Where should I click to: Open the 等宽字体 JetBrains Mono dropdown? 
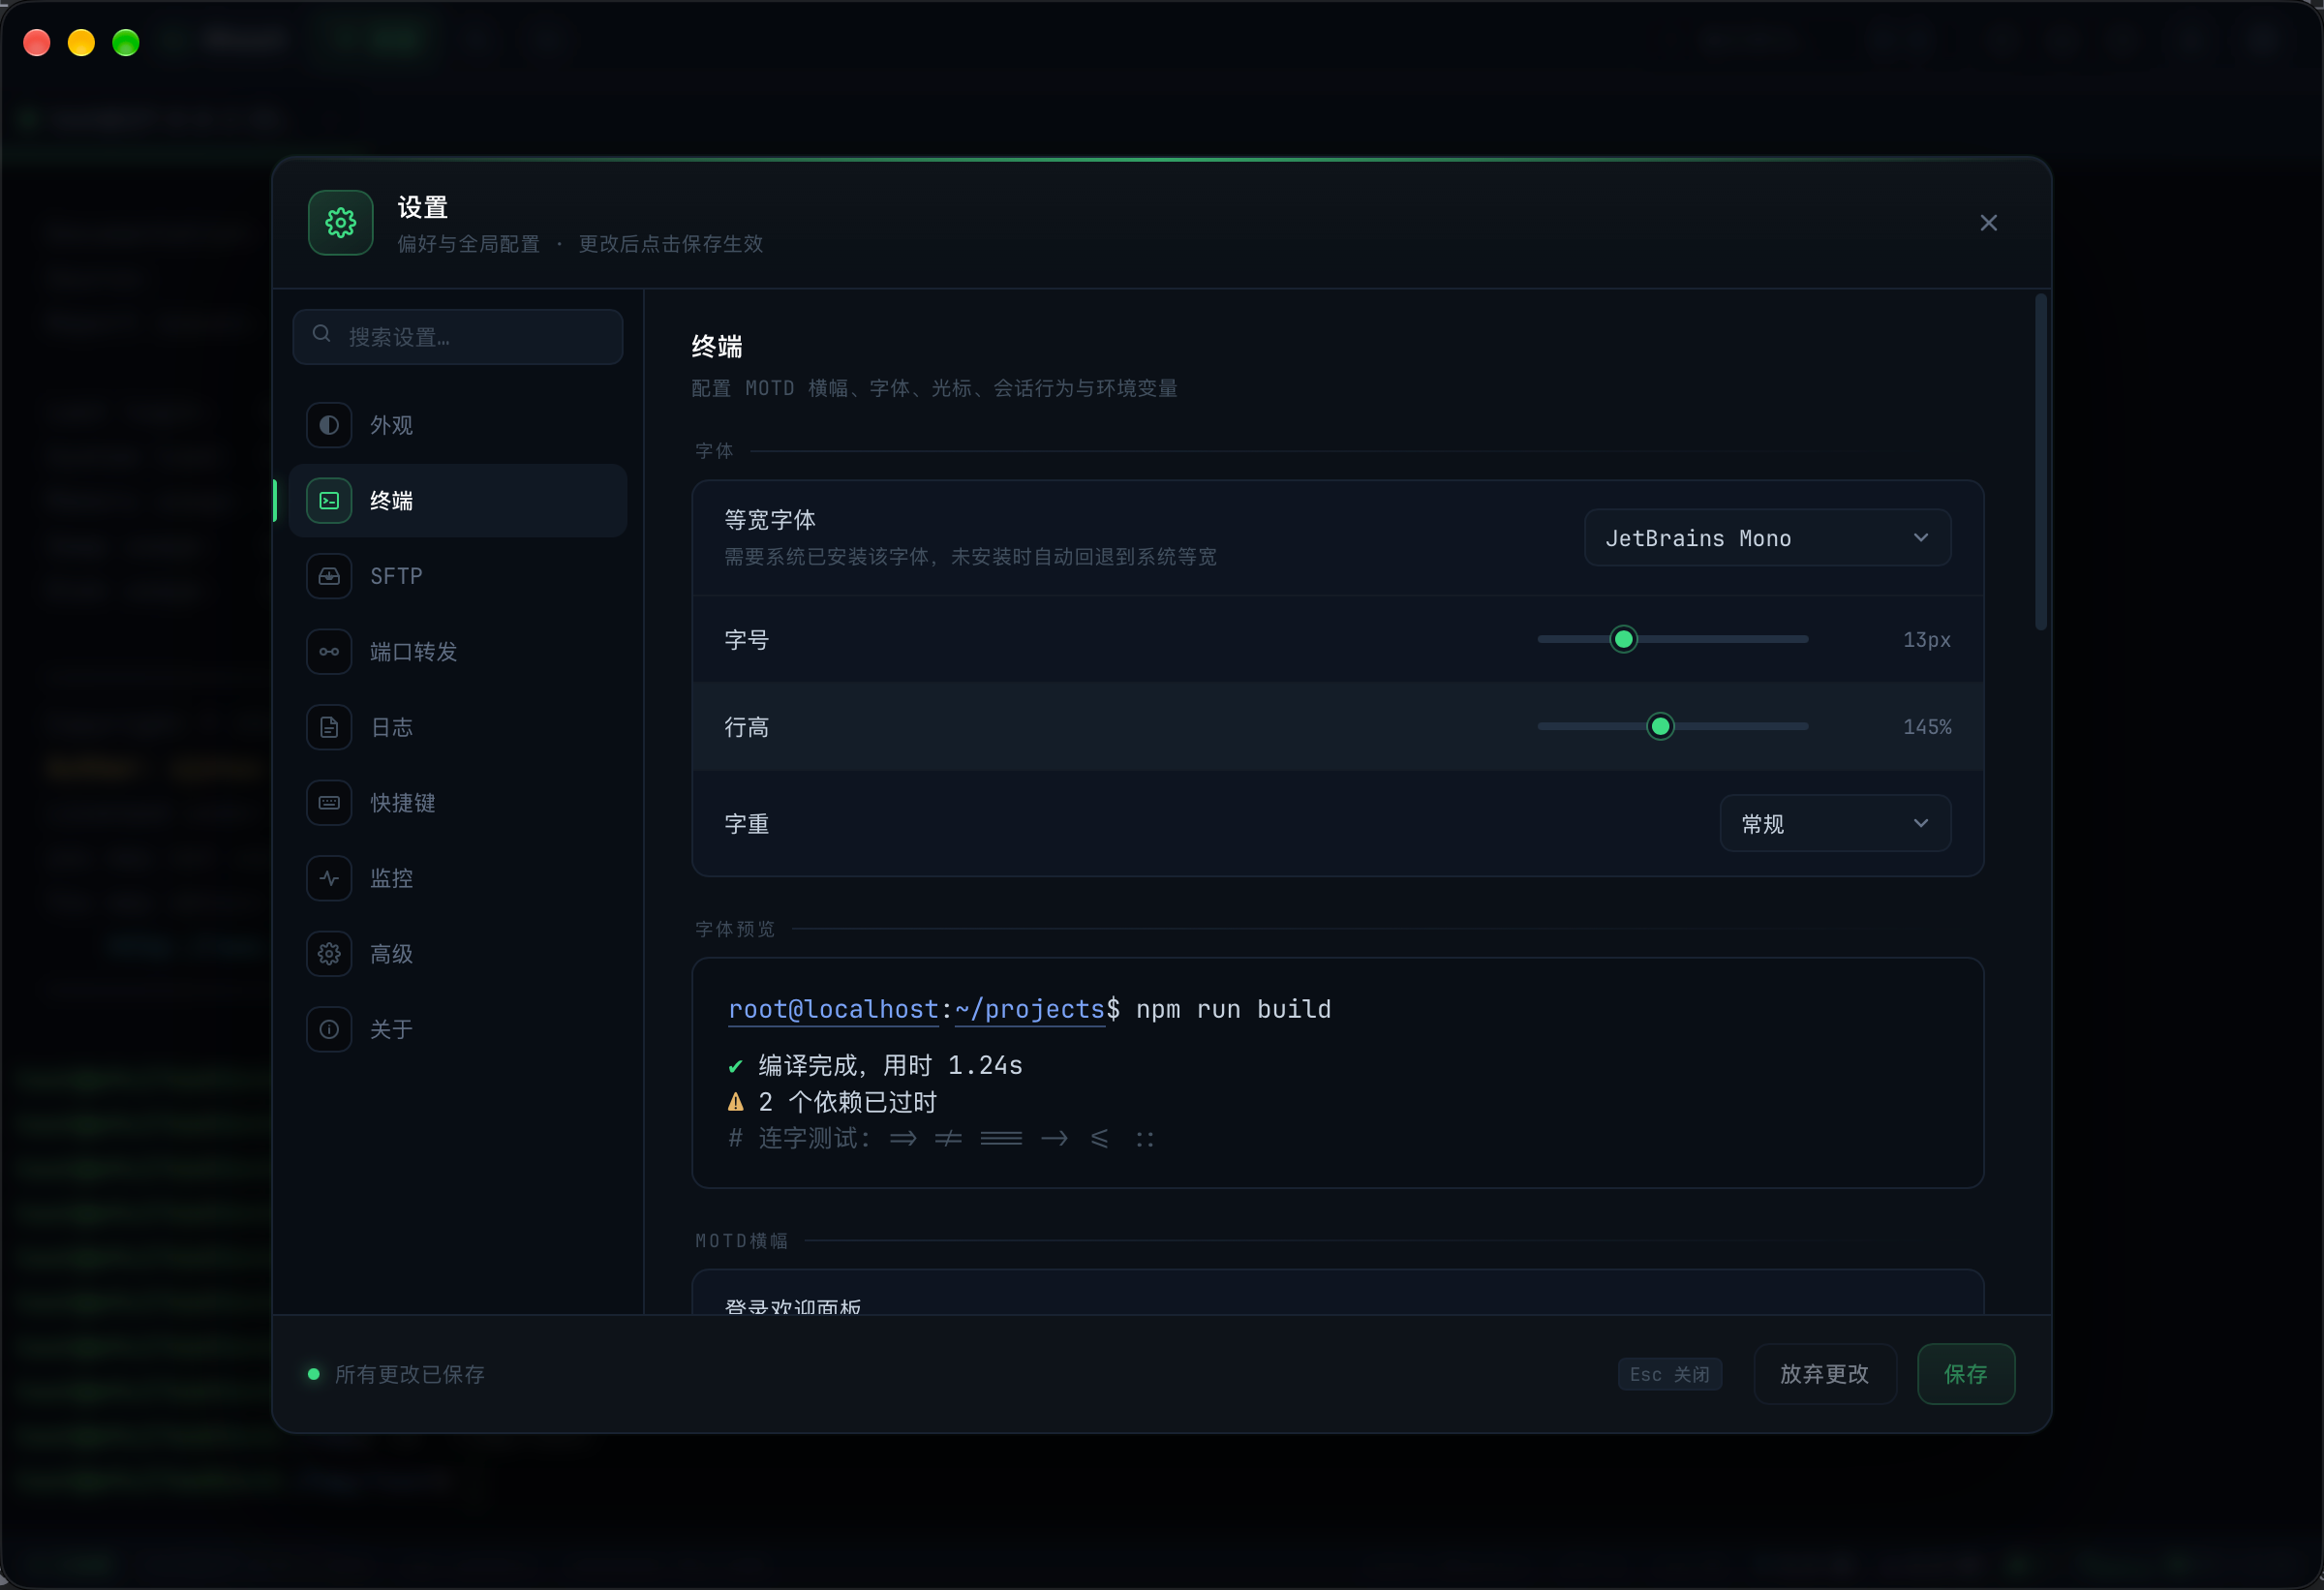pos(1767,538)
